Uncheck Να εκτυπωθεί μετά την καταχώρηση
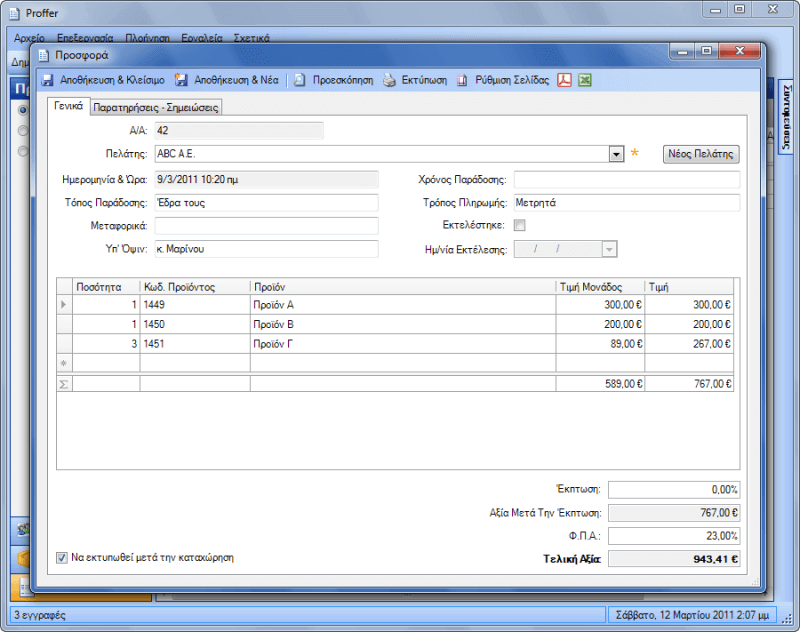The height and width of the screenshot is (632, 800). (x=62, y=557)
